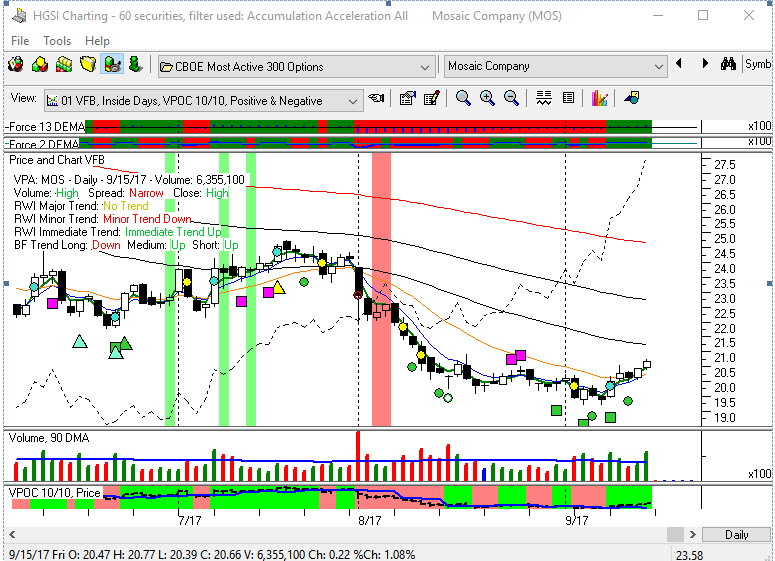Click the shapes drawing tools icon
Viewport: 775px width, 561px height.
[632, 98]
